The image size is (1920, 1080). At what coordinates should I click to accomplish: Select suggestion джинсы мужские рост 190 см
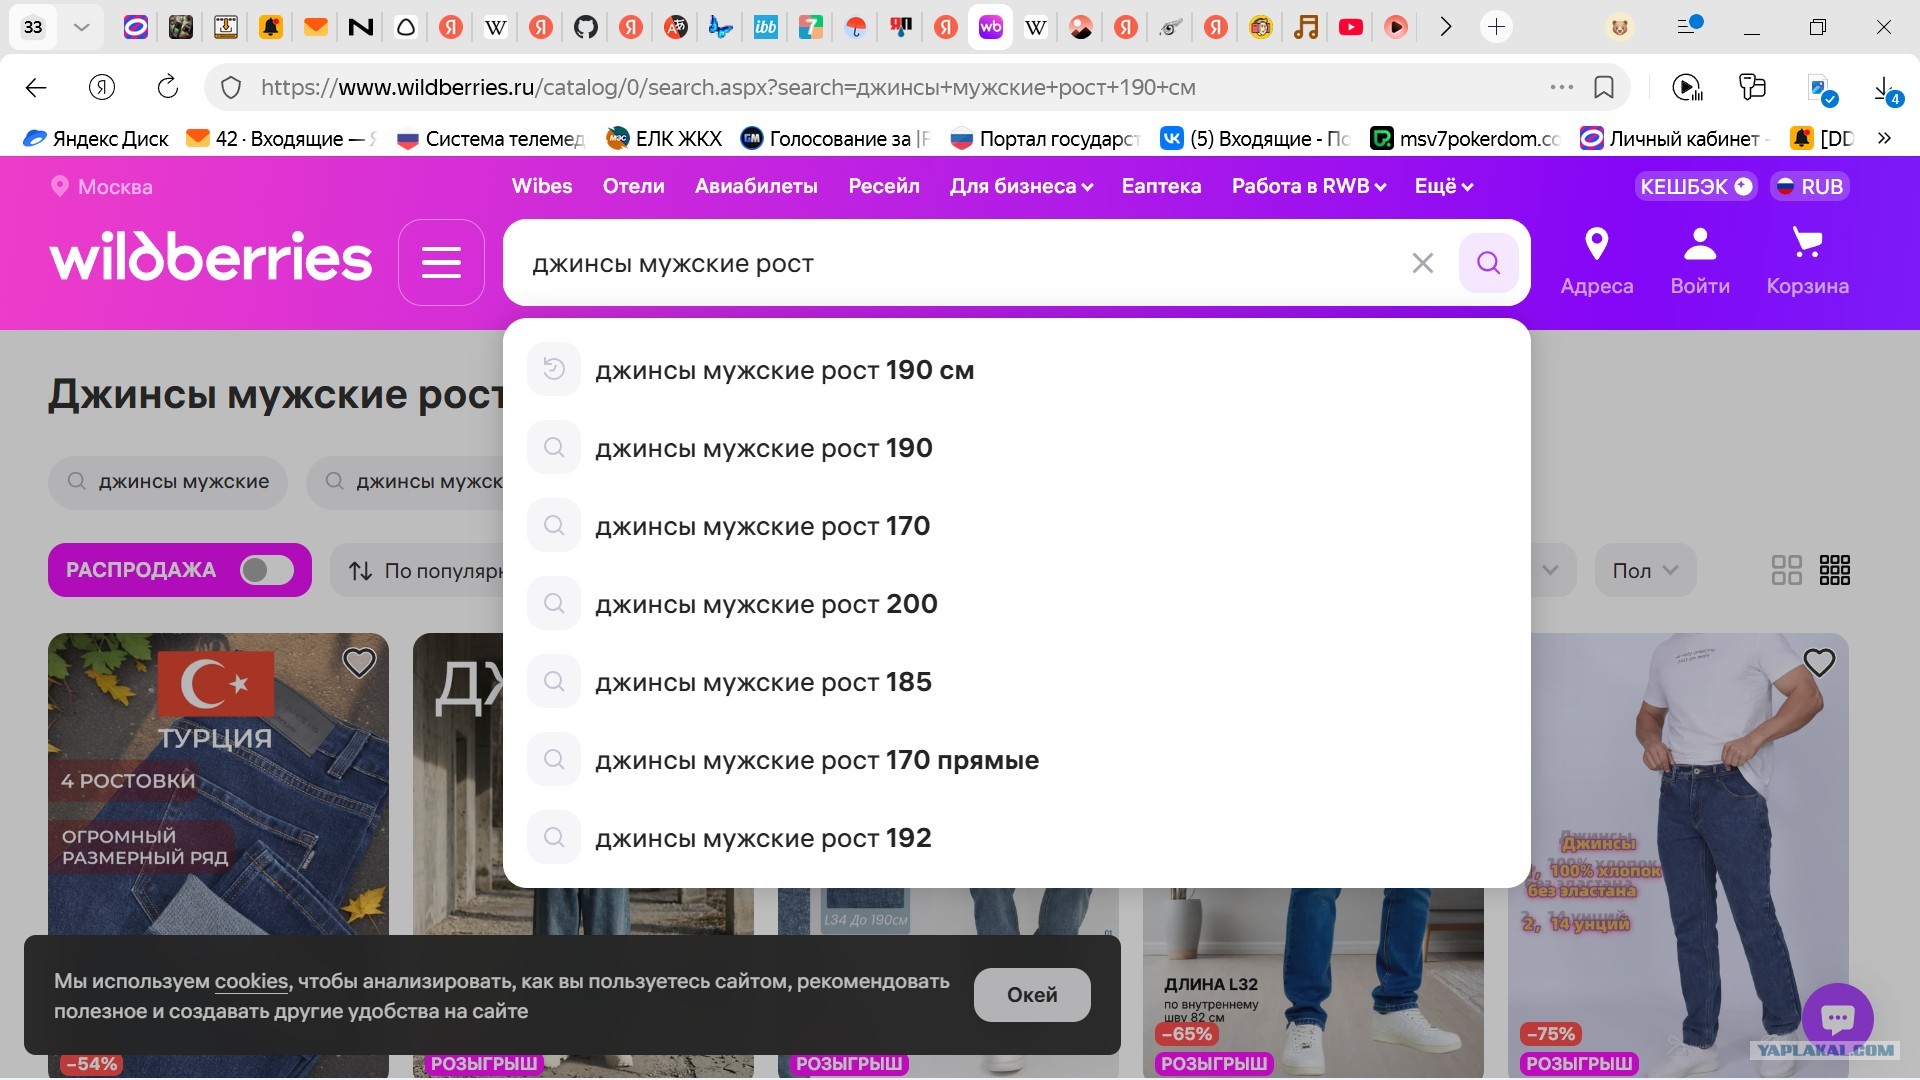point(1016,370)
